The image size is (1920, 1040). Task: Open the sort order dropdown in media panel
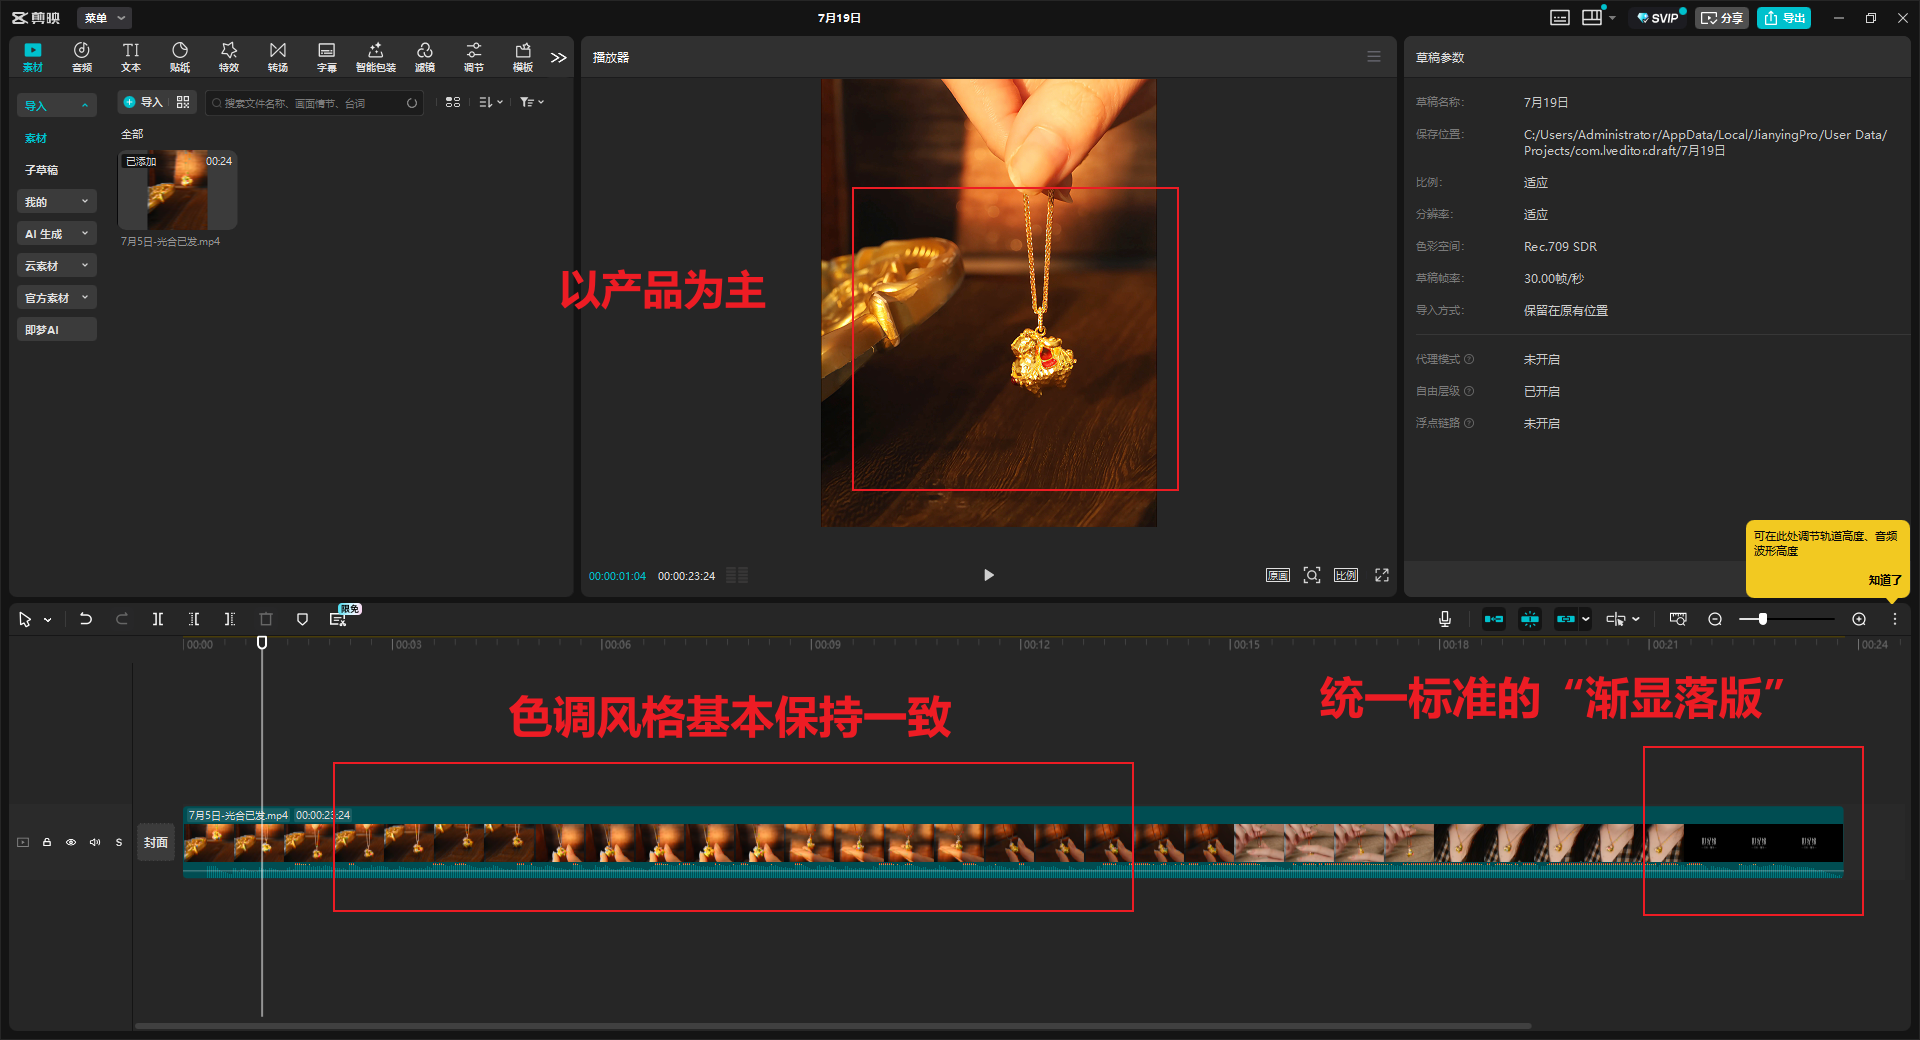click(x=490, y=102)
